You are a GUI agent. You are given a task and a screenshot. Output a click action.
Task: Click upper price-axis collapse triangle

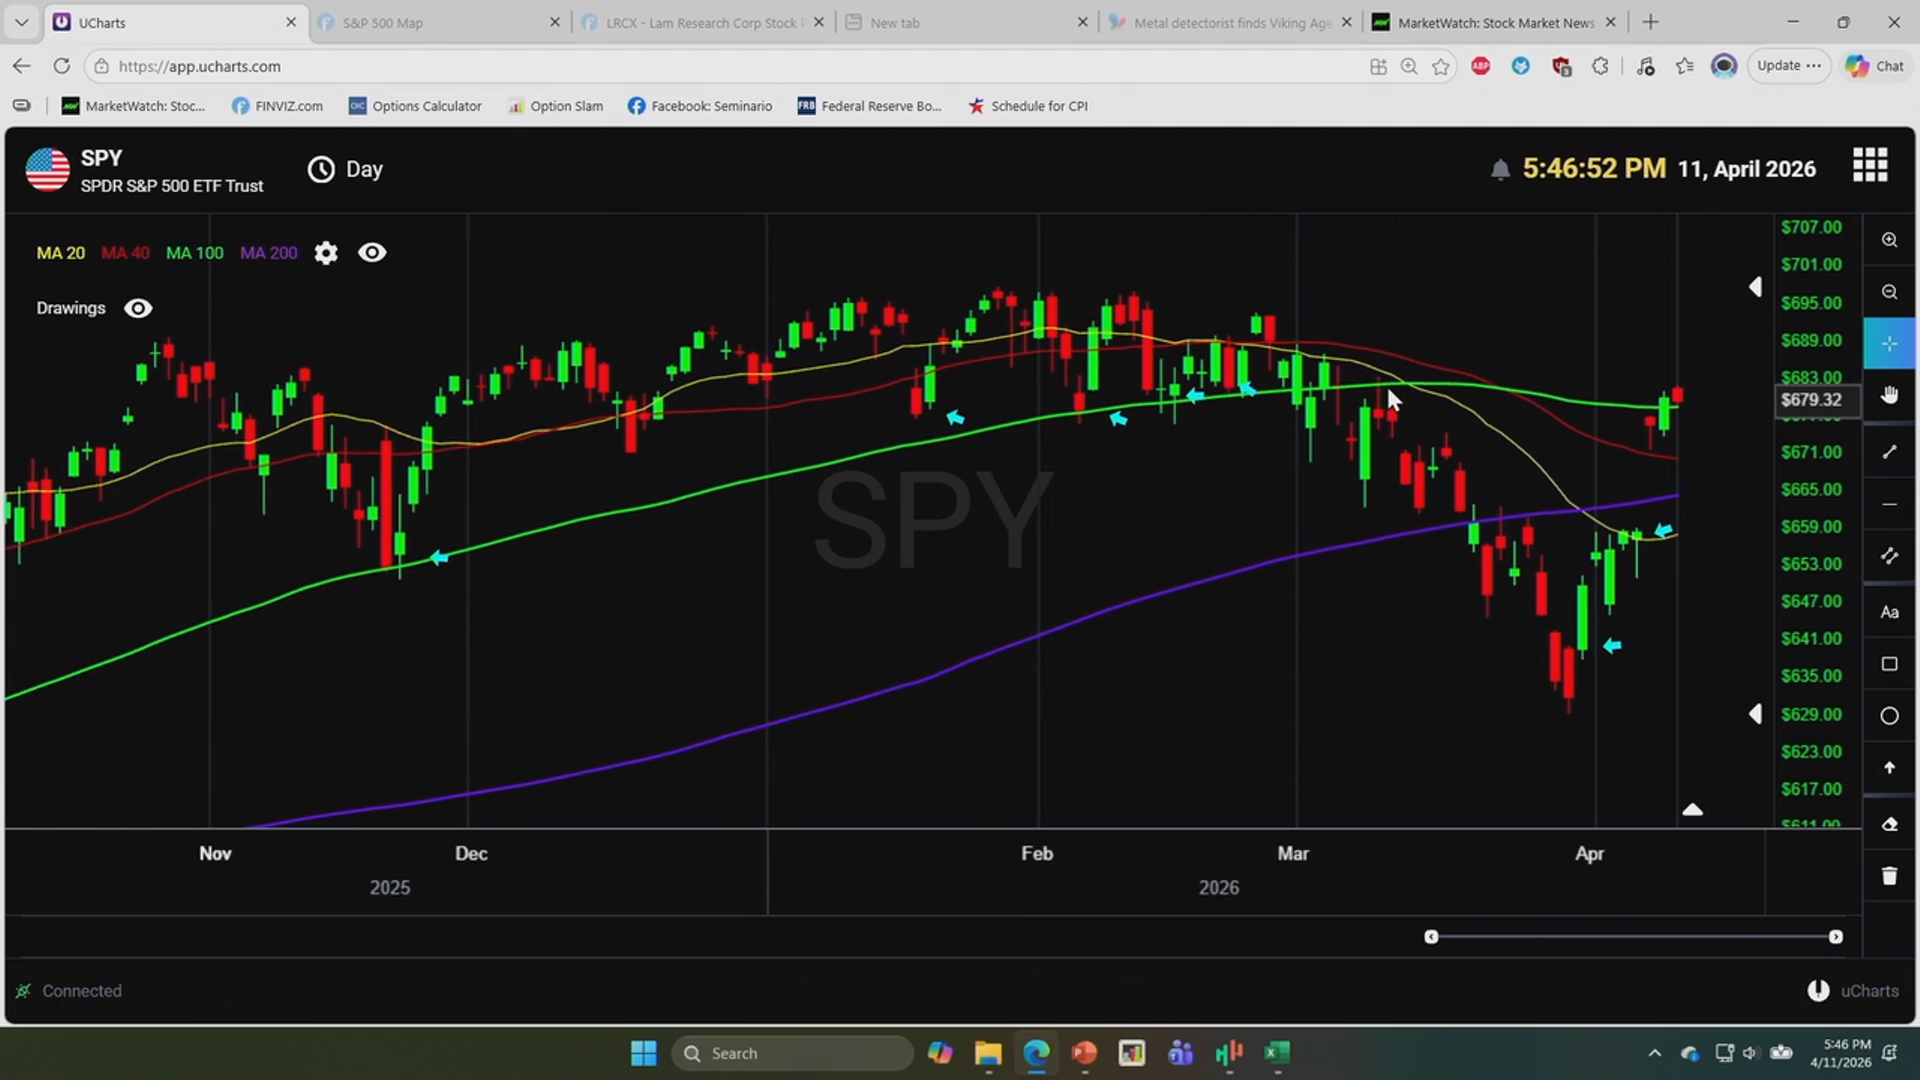pos(1755,287)
